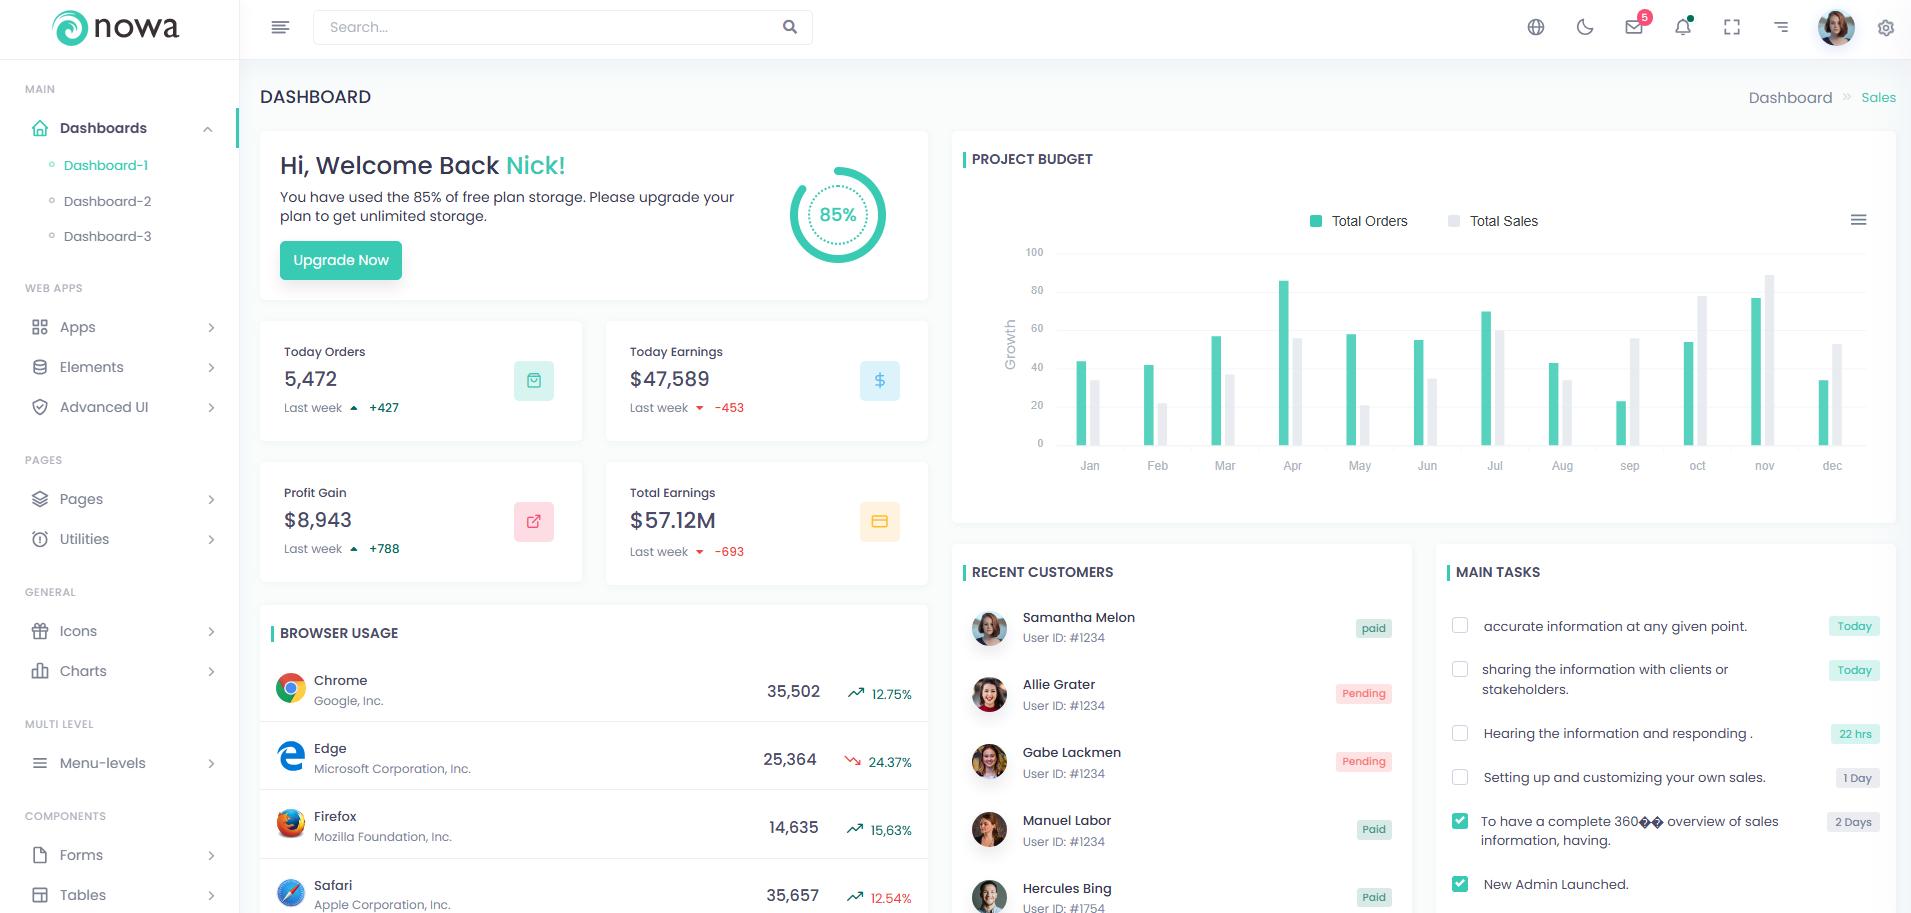Check the 'Hearing the information and responding' task
1911x913 pixels.
click(x=1460, y=733)
